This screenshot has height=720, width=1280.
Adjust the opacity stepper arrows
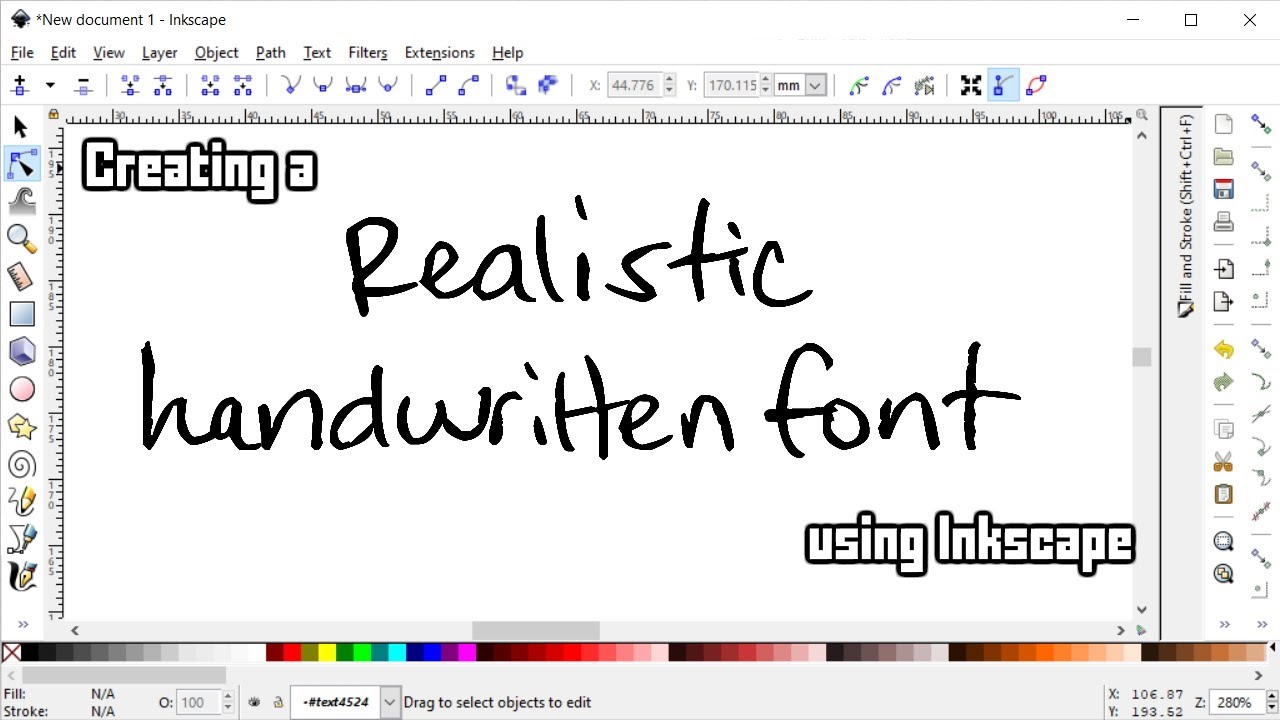228,702
